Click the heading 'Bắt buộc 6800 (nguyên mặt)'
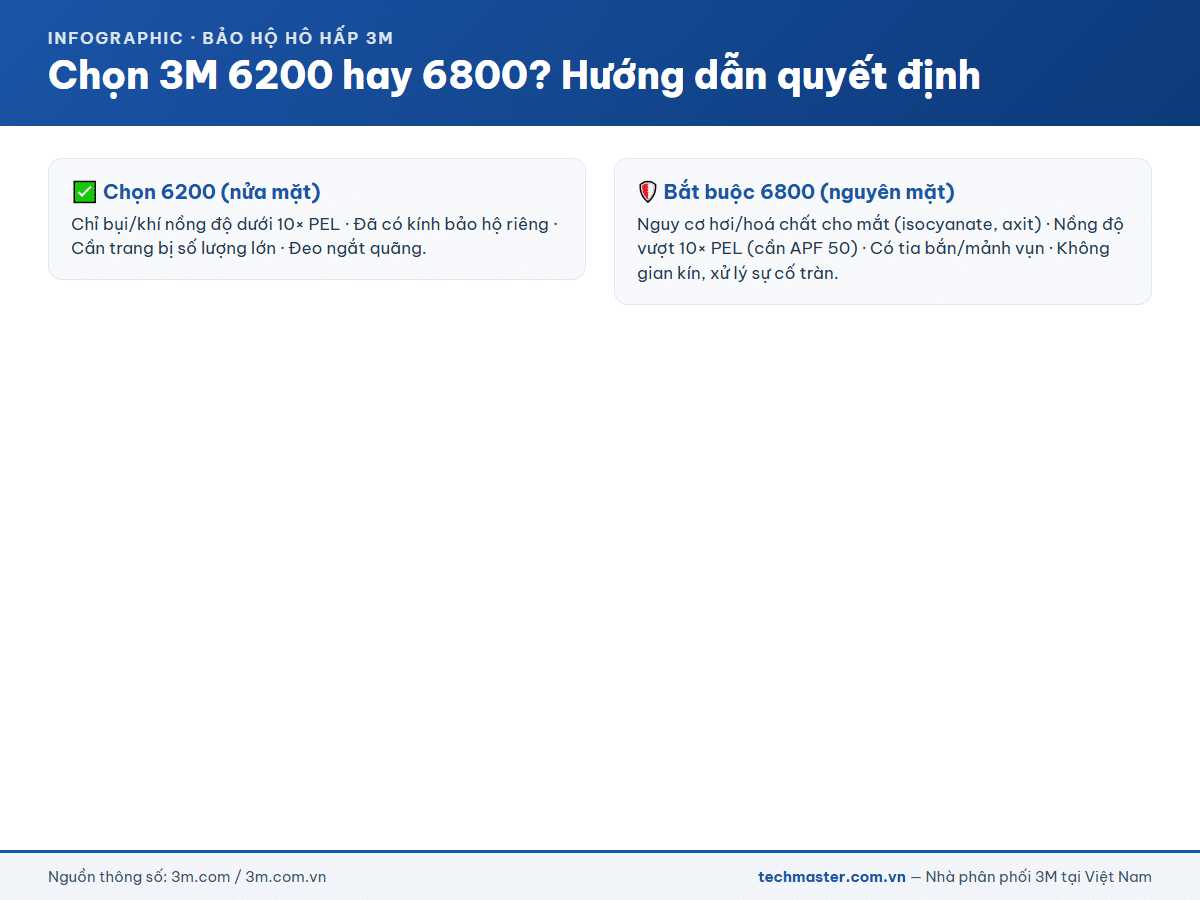 pyautogui.click(x=809, y=192)
